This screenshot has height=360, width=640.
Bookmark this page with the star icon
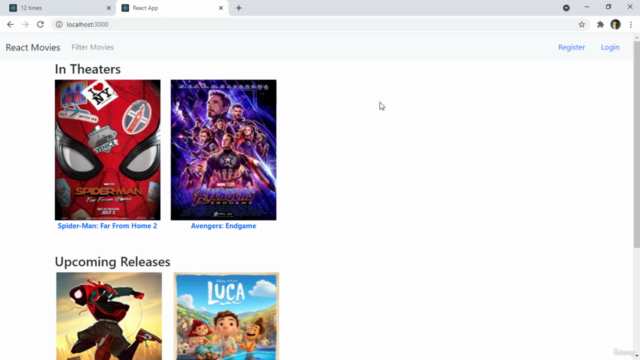pyautogui.click(x=582, y=24)
